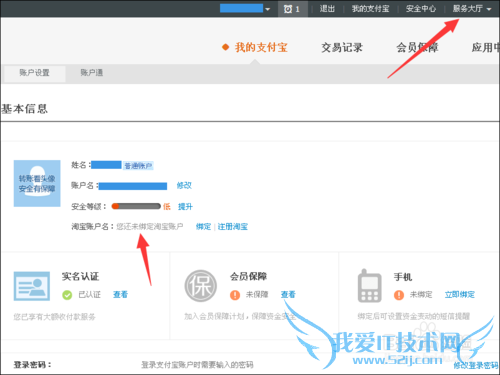Click 提升 to raise security level
This screenshot has width=500, height=375.
coord(185,207)
